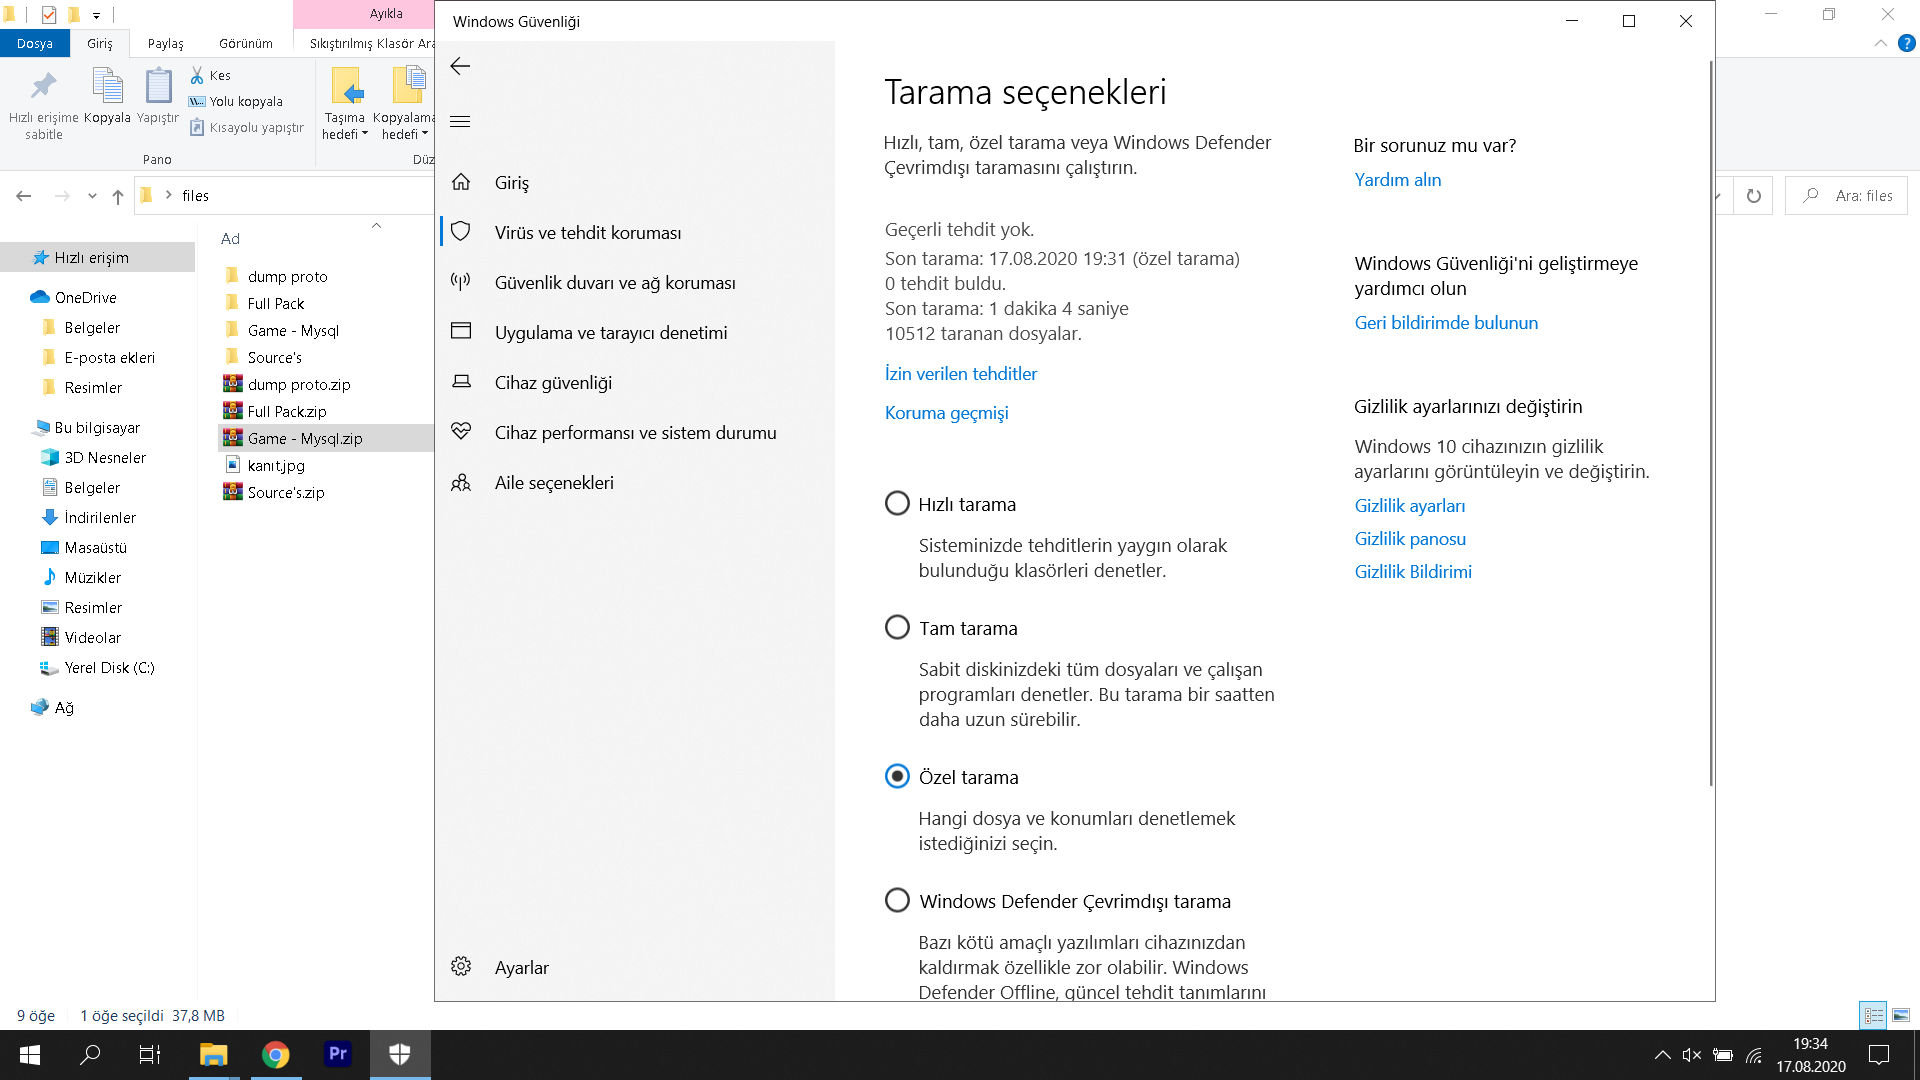The height and width of the screenshot is (1080, 1920).
Task: Open the İzin verilen tehditler link
Action: pos(960,374)
